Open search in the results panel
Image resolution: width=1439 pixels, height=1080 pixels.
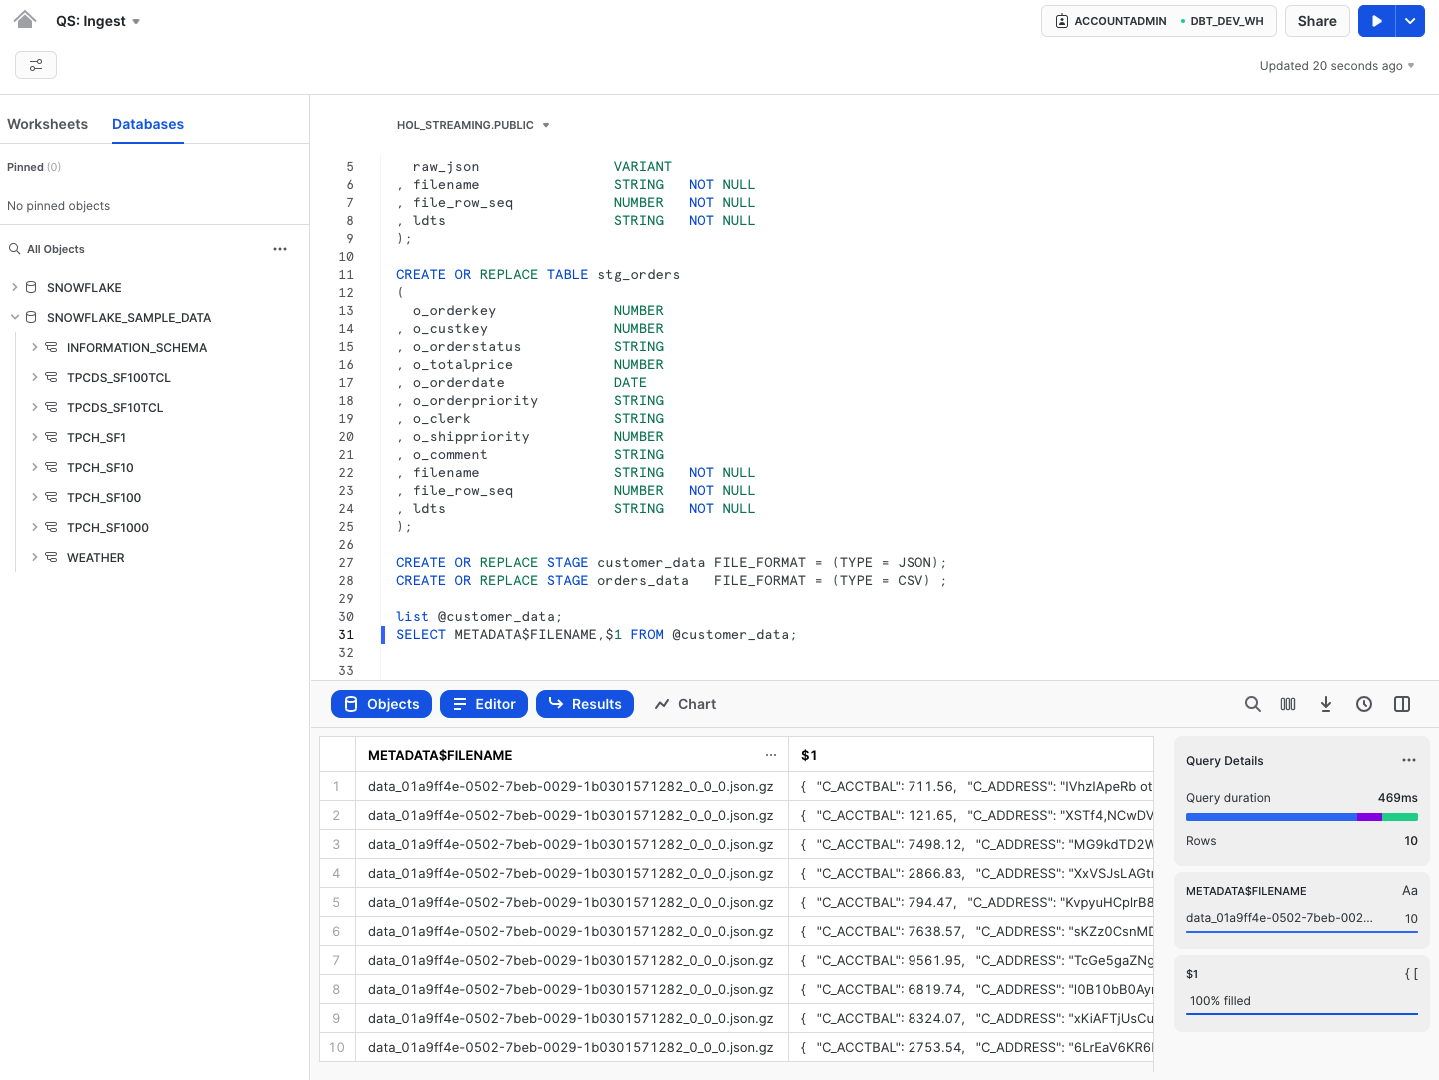pos(1253,703)
